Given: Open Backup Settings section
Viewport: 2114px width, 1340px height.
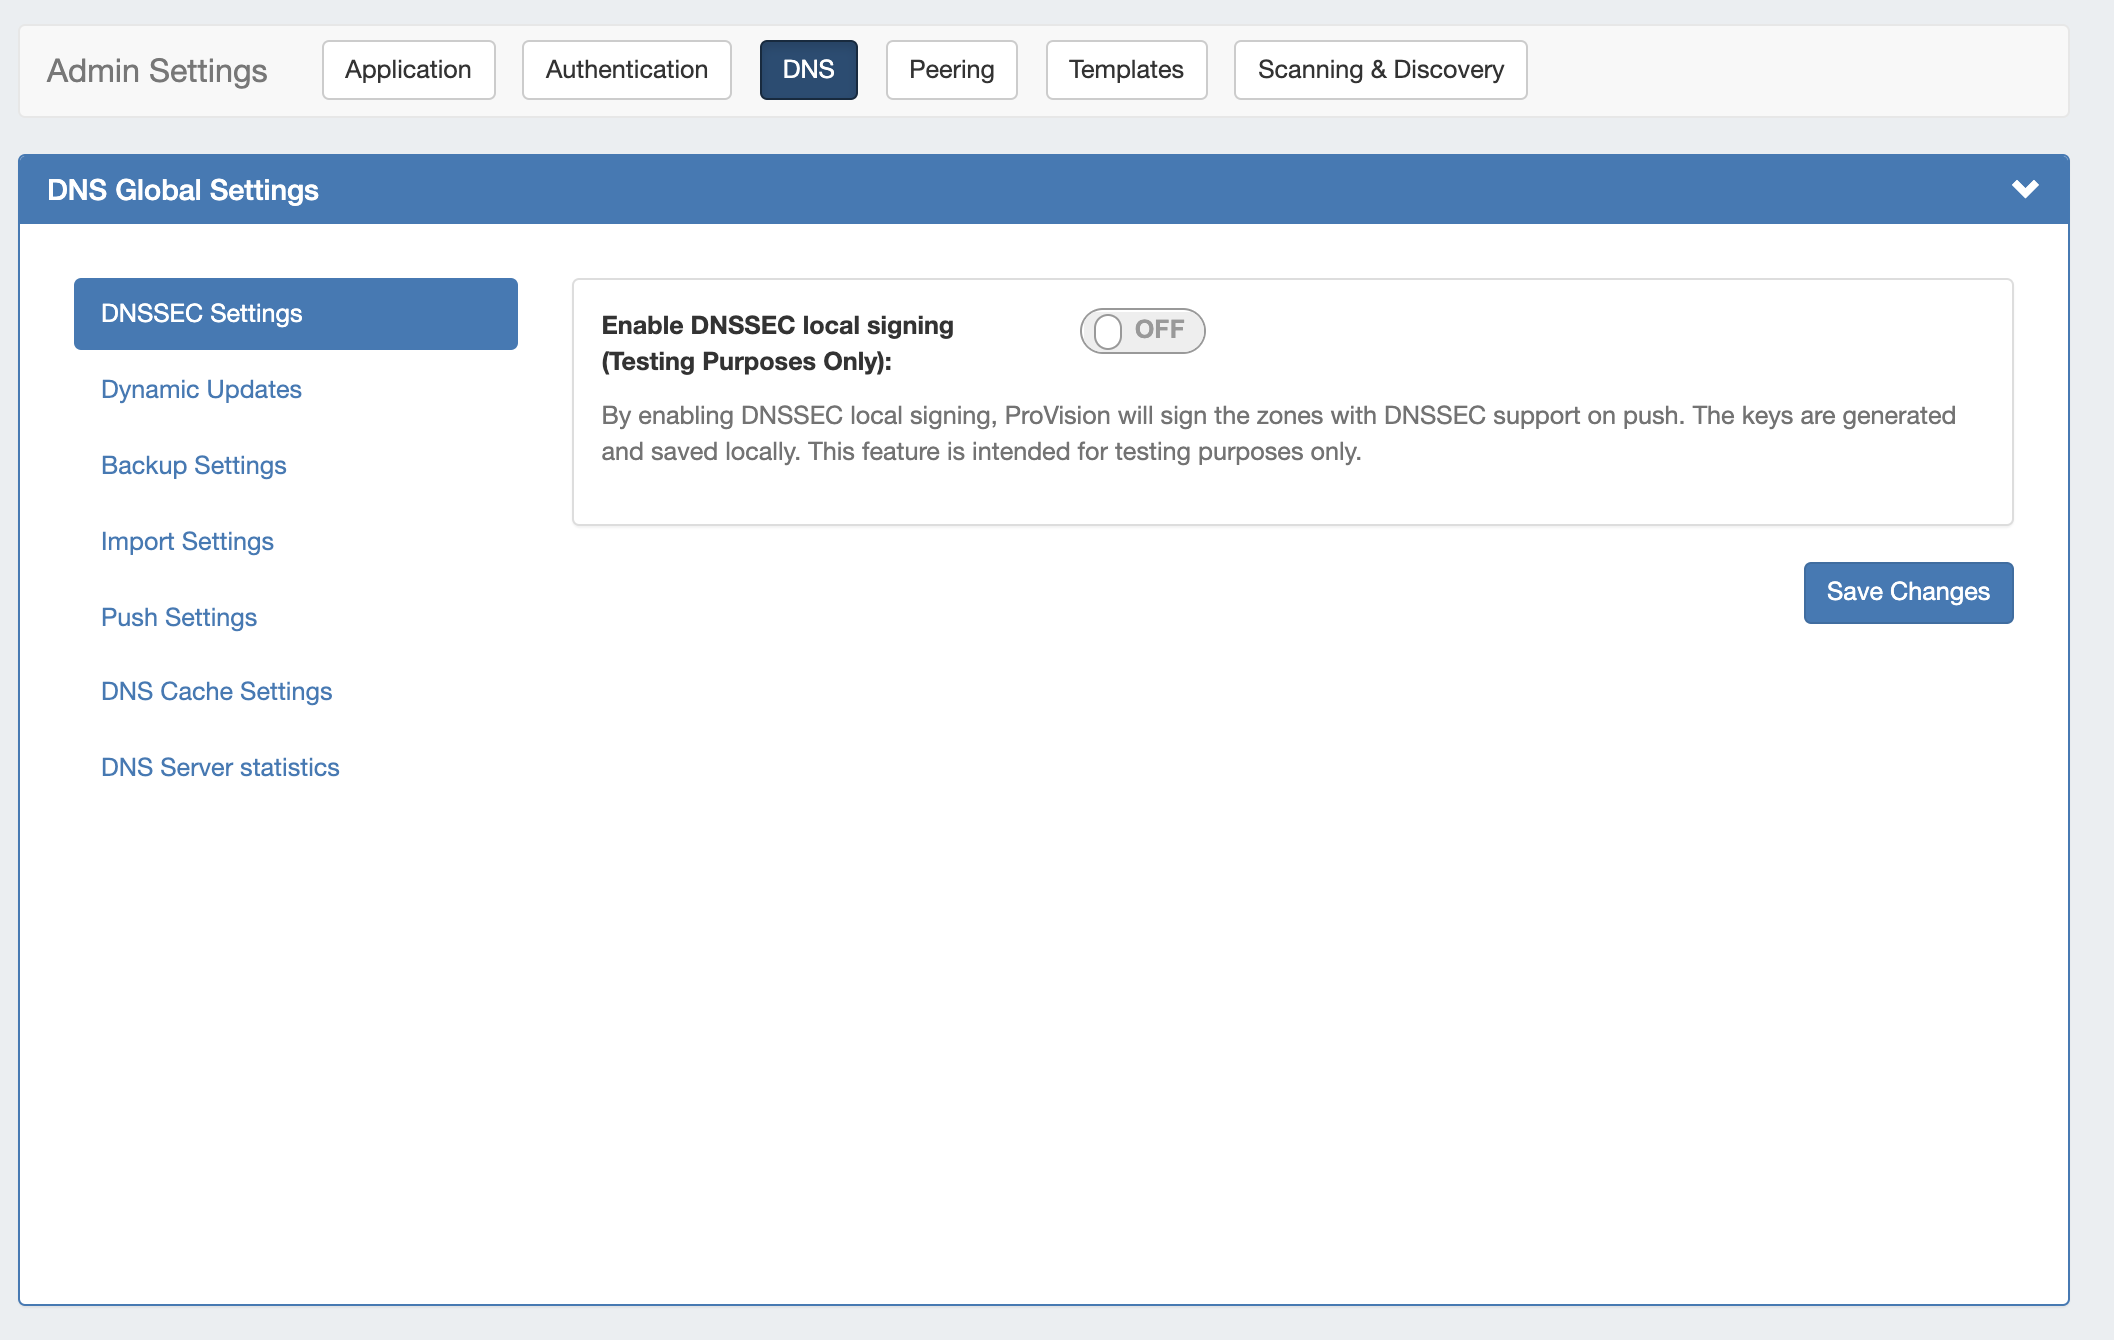Looking at the screenshot, I should (193, 466).
